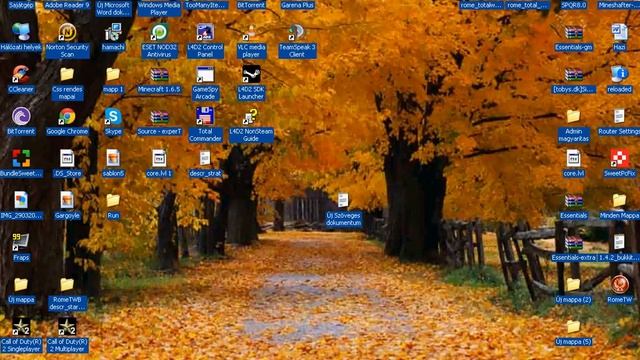Open the Norton Security Scan icon

67,33
